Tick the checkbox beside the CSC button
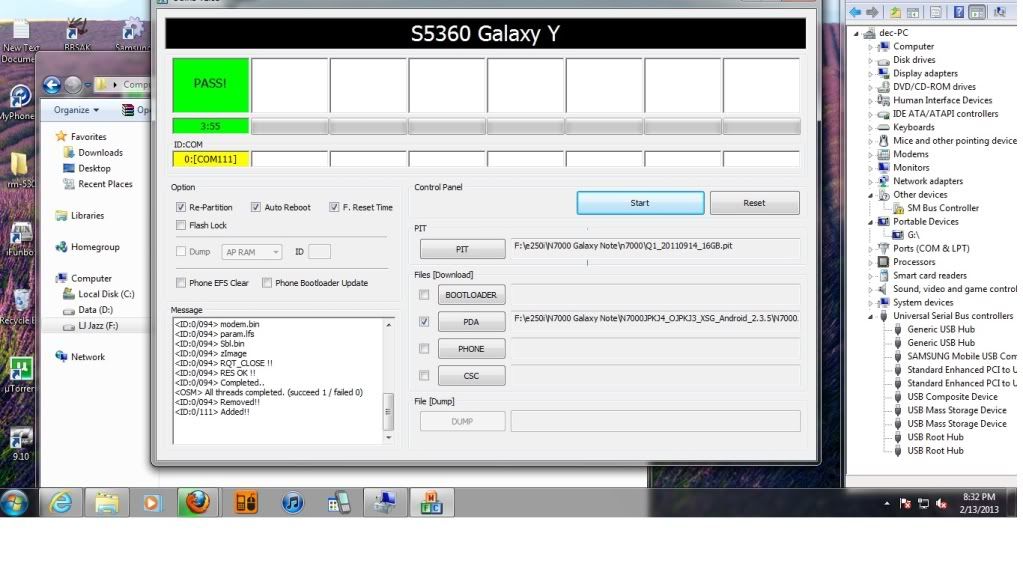This screenshot has width=1023, height=575. pyautogui.click(x=424, y=376)
